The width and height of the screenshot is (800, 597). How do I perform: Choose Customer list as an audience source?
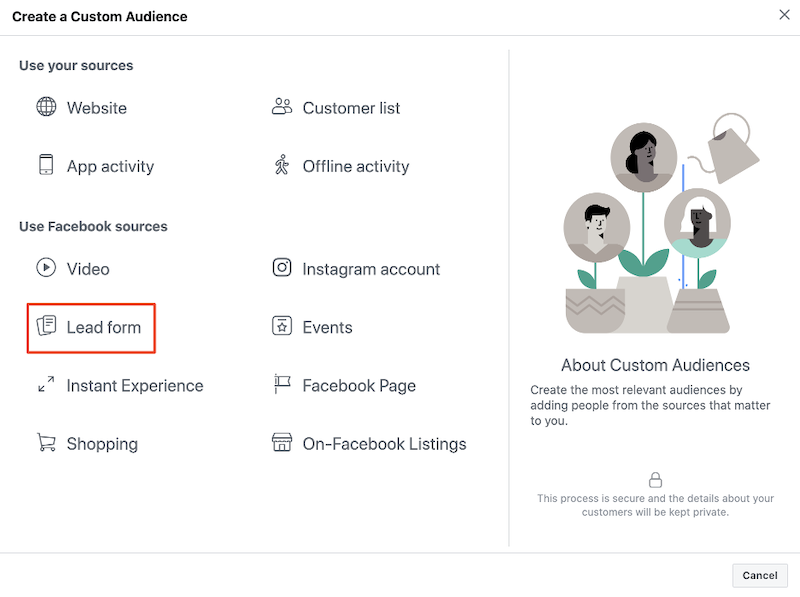pyautogui.click(x=350, y=107)
